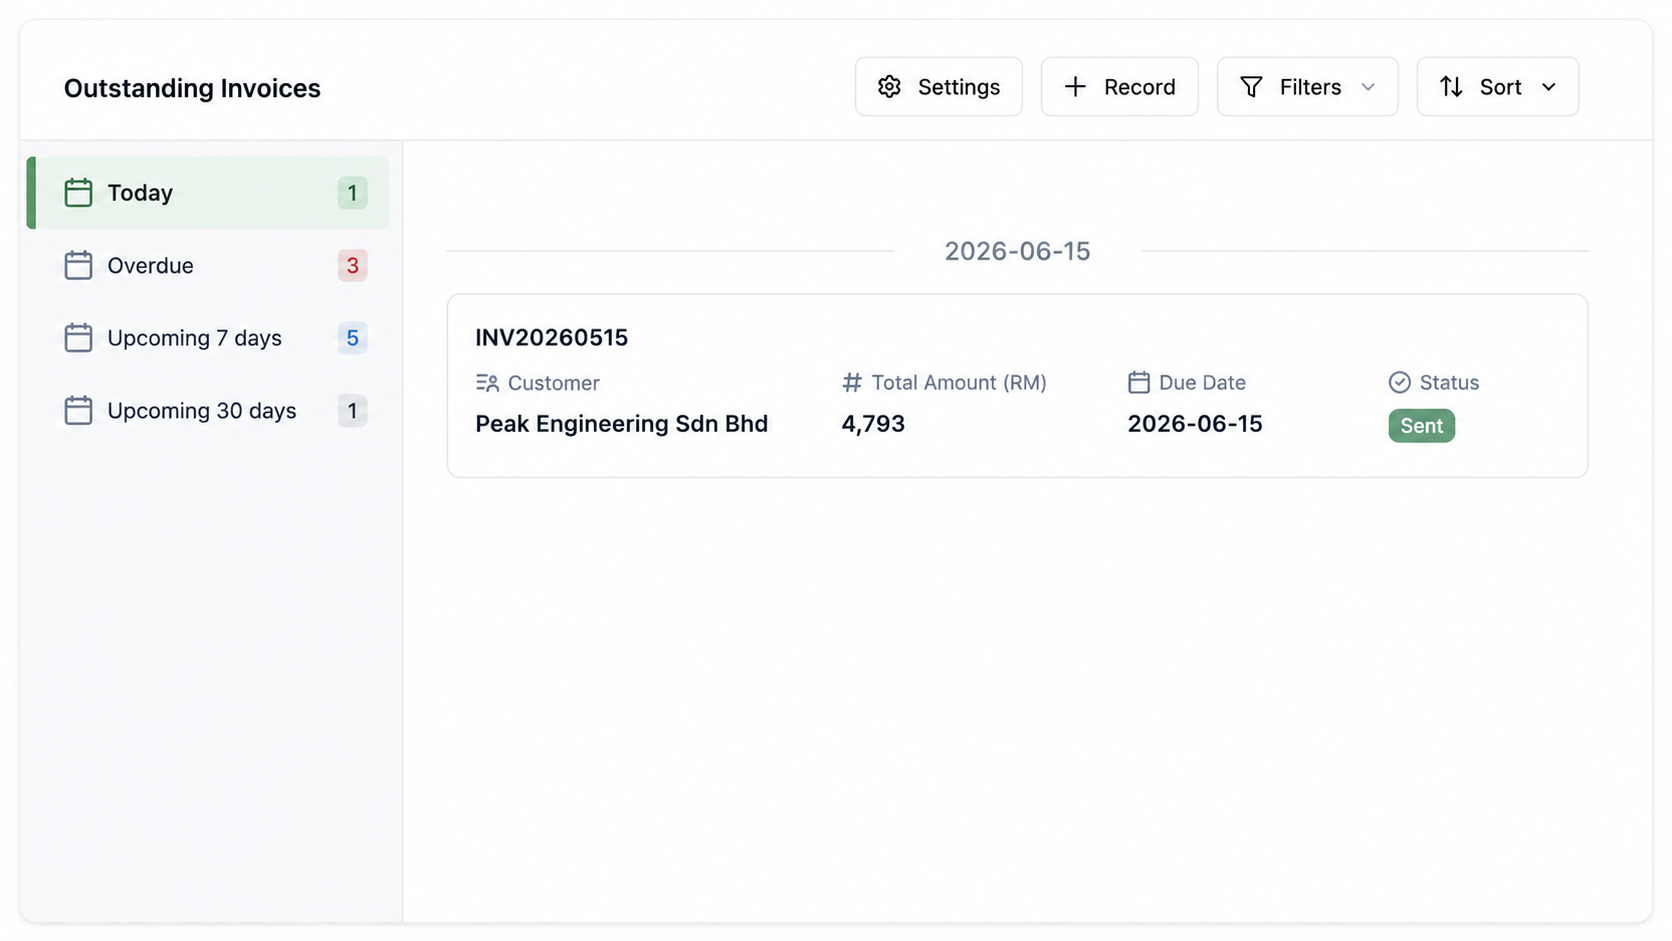
Task: Click the Customer field label
Action: point(553,383)
